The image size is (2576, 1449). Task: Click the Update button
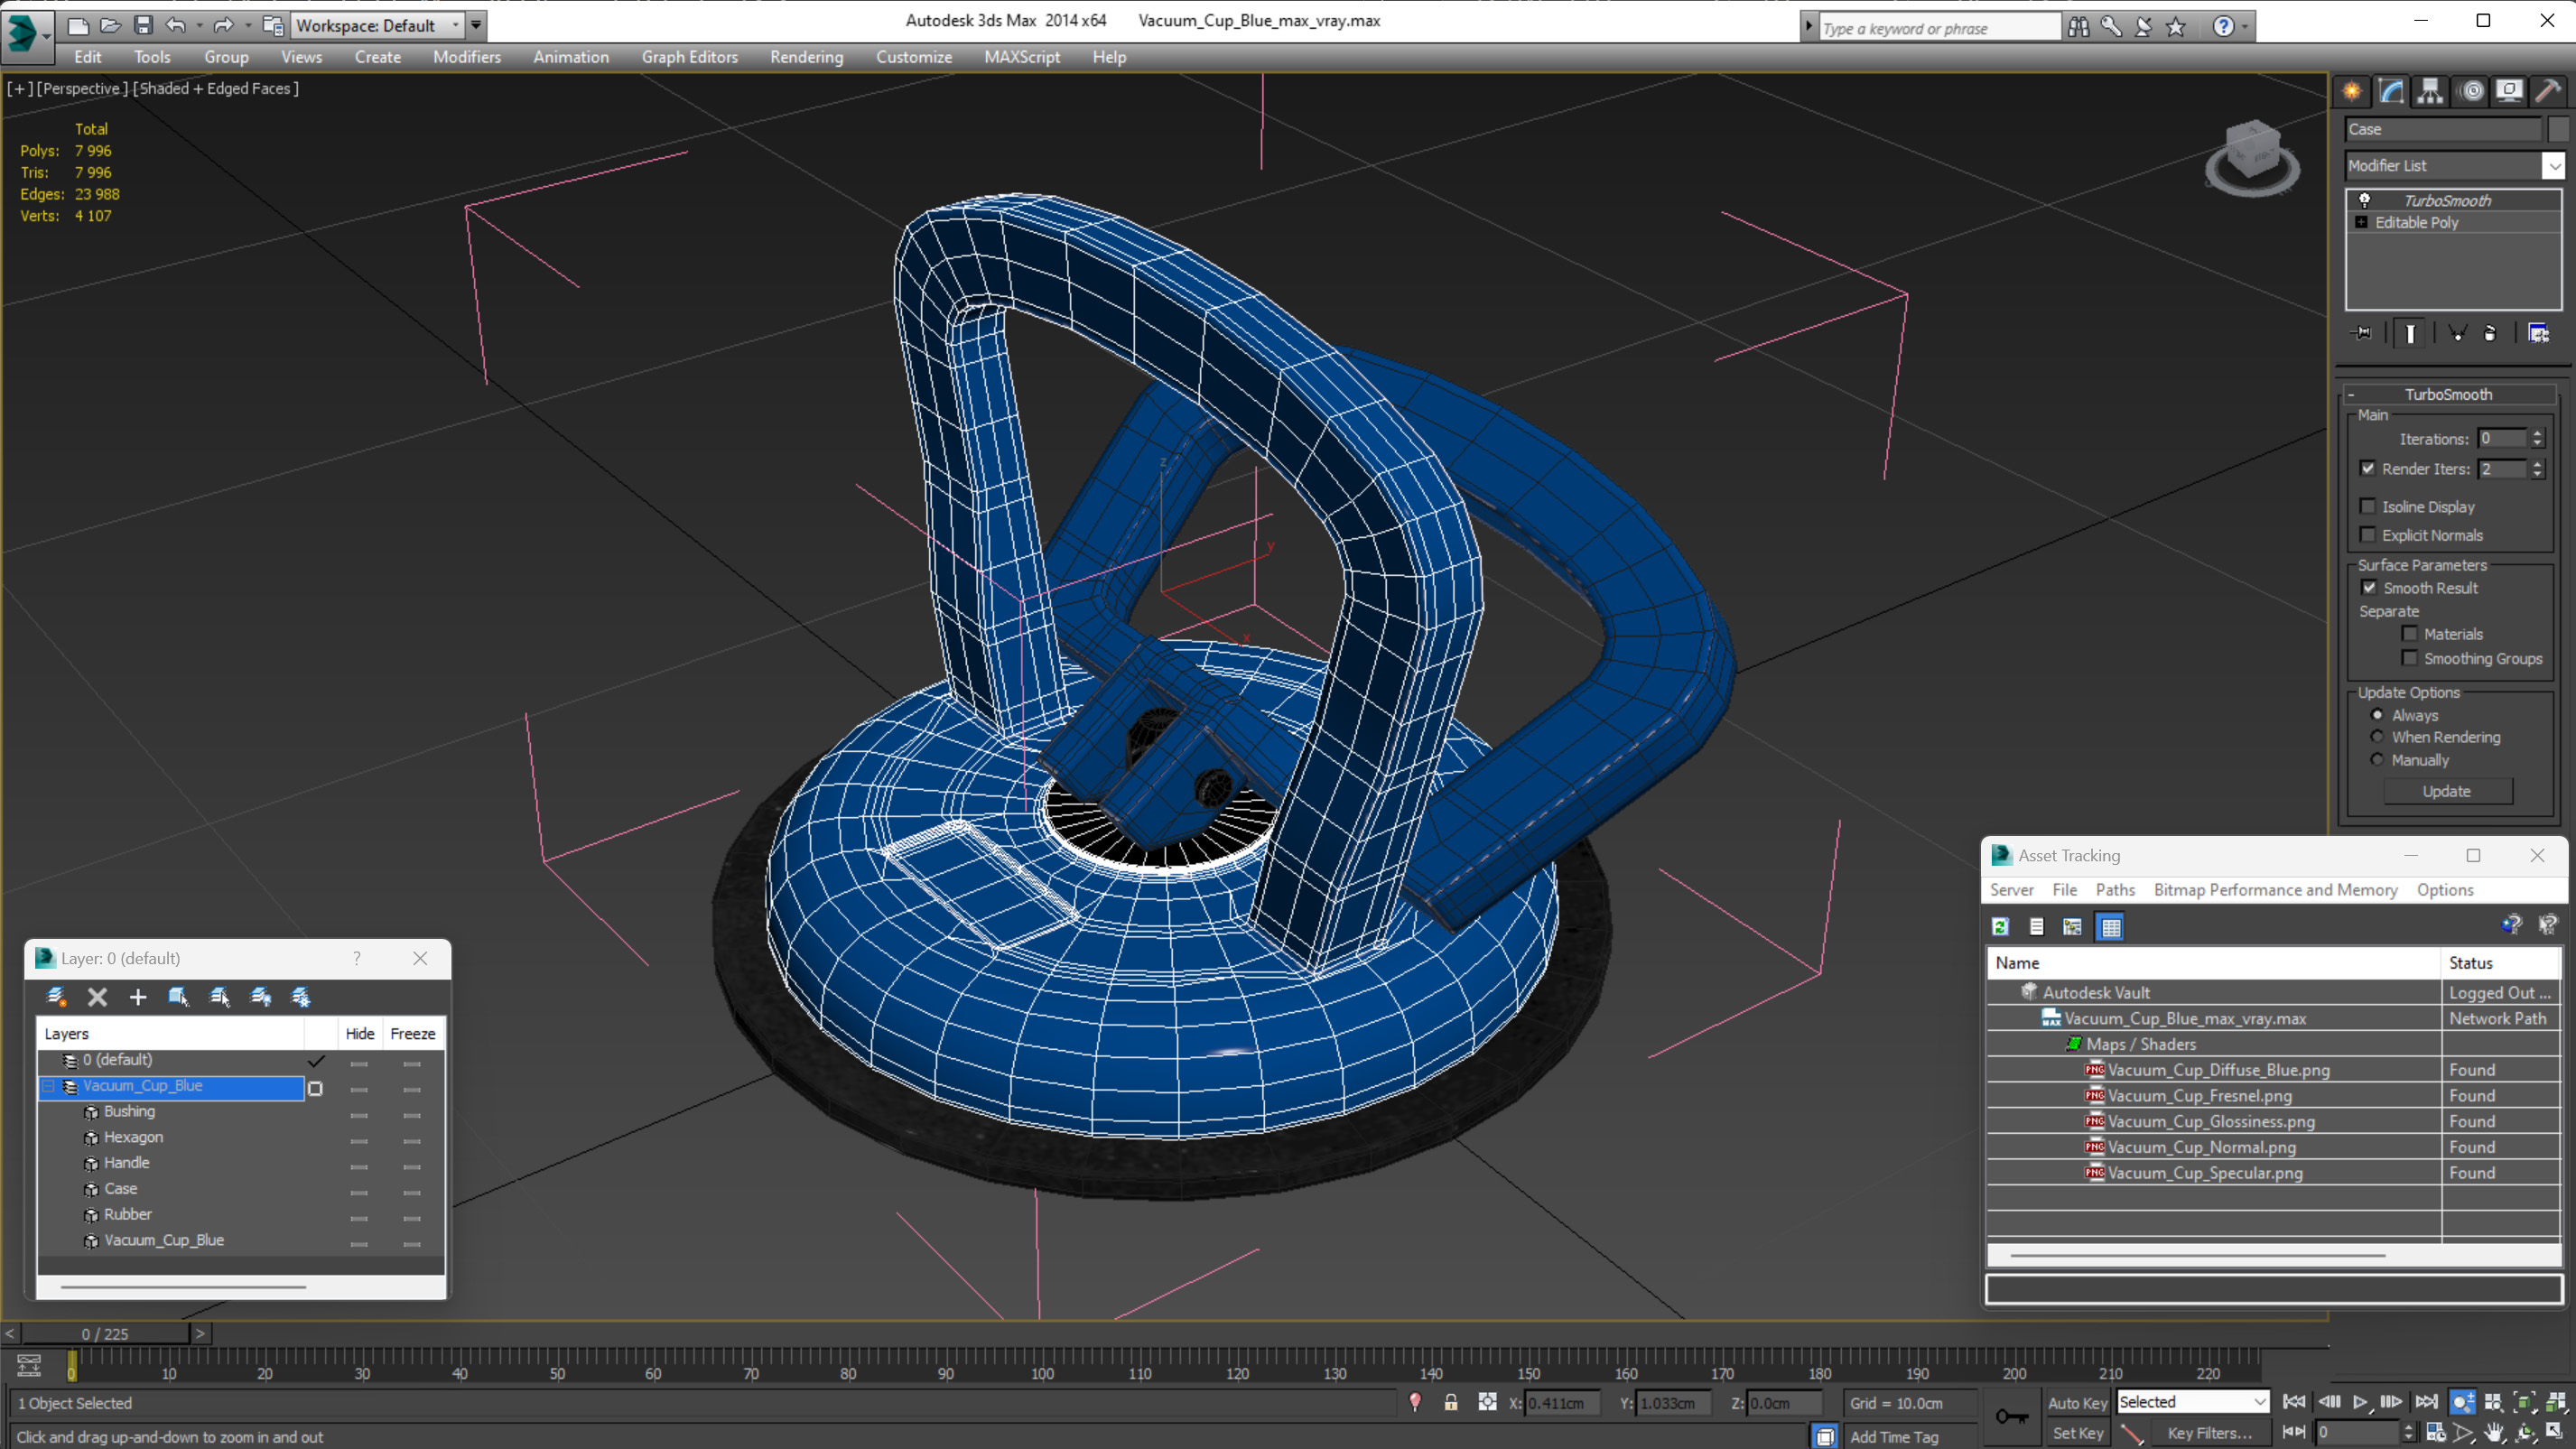(x=2447, y=790)
